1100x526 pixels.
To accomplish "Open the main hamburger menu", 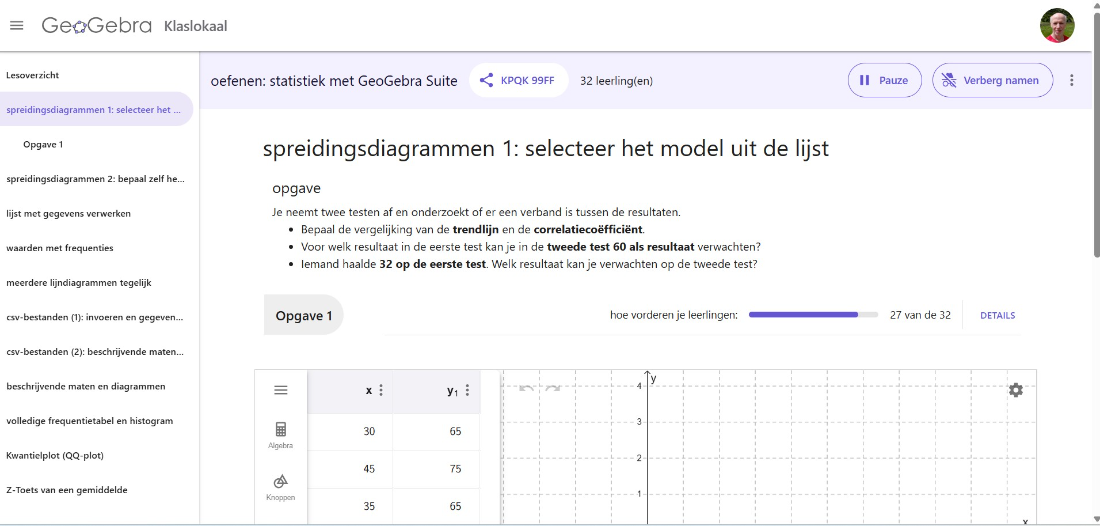I will (x=16, y=25).
